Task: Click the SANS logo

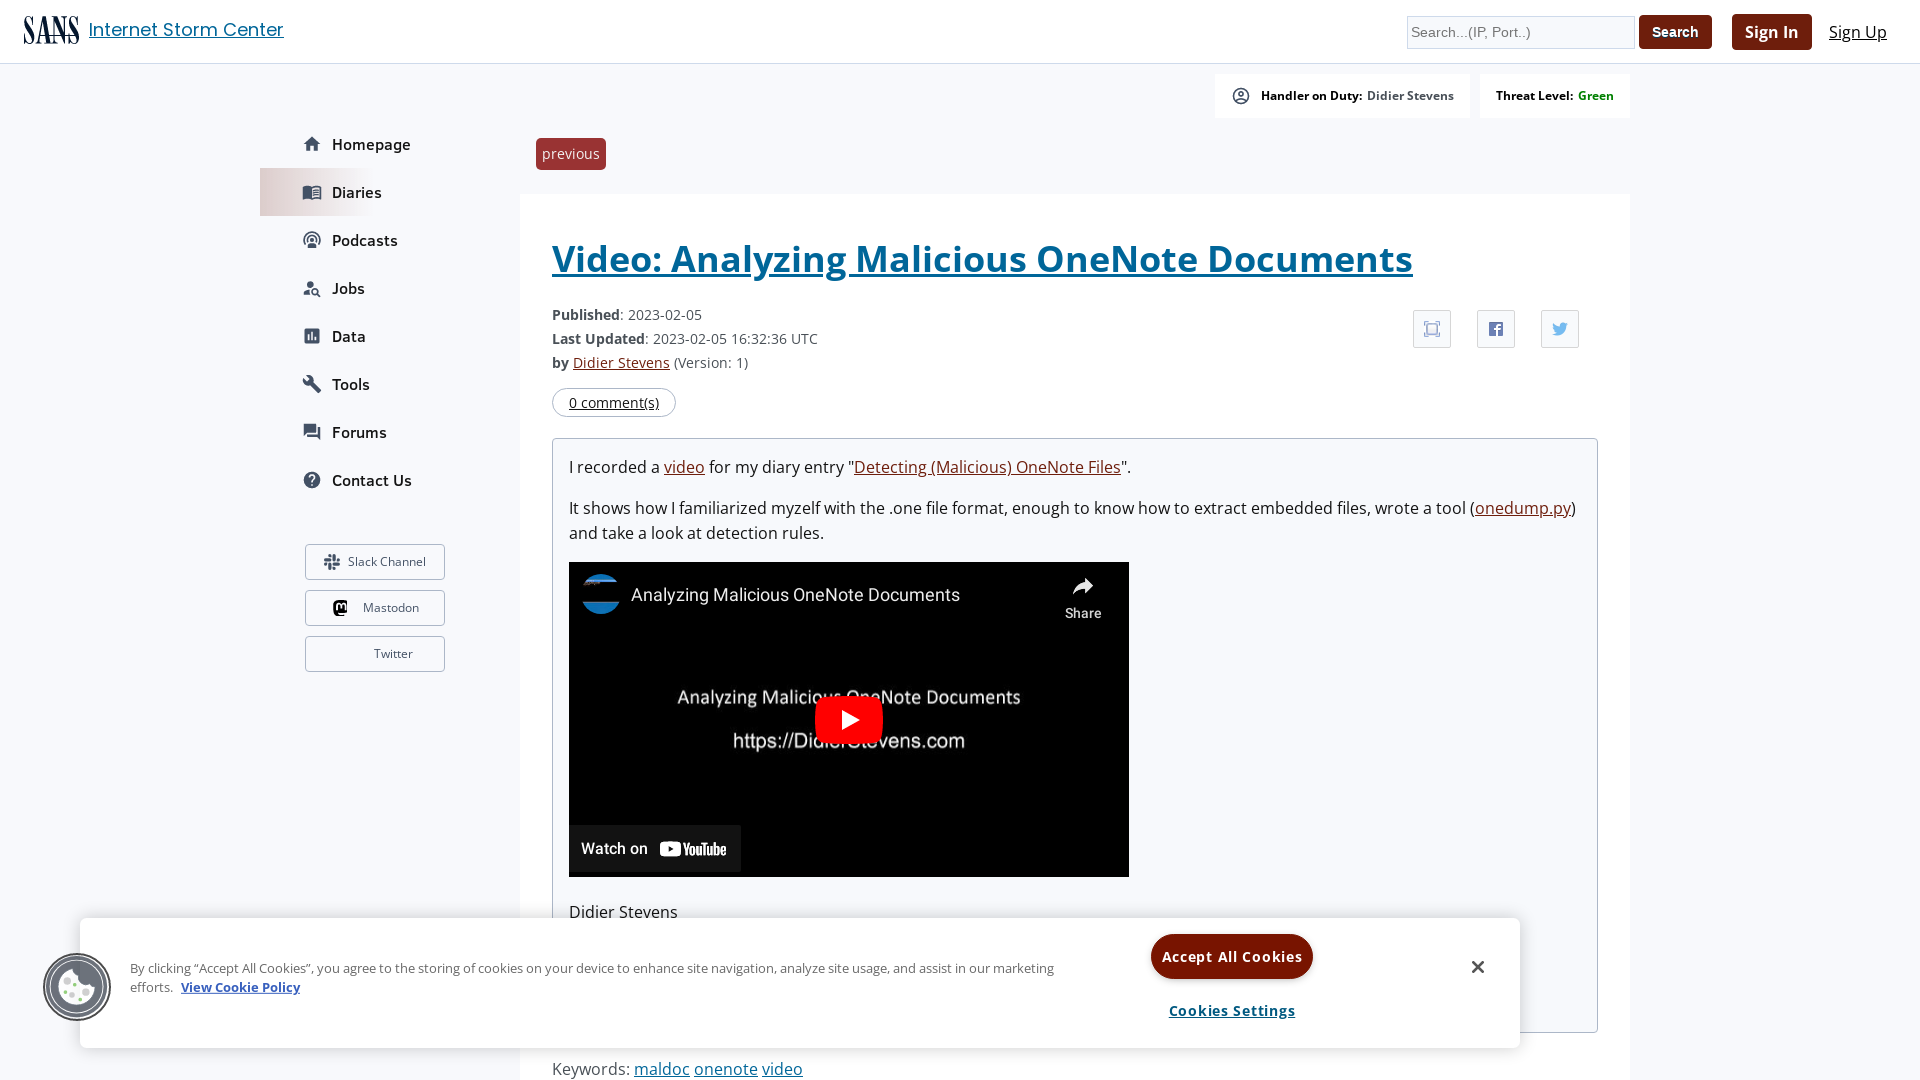Action: [x=51, y=31]
